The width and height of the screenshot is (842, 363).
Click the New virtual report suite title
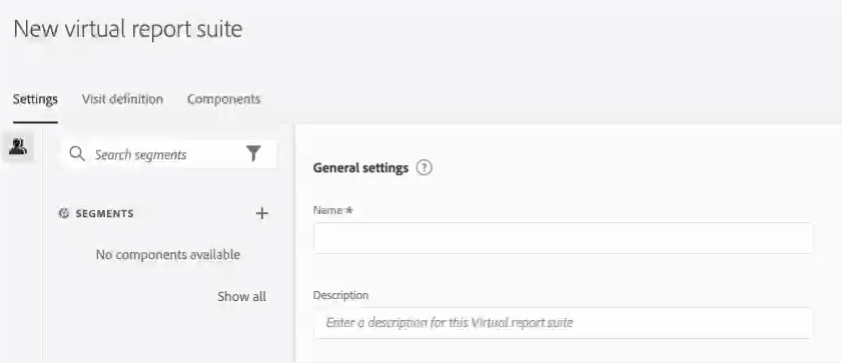(x=128, y=29)
